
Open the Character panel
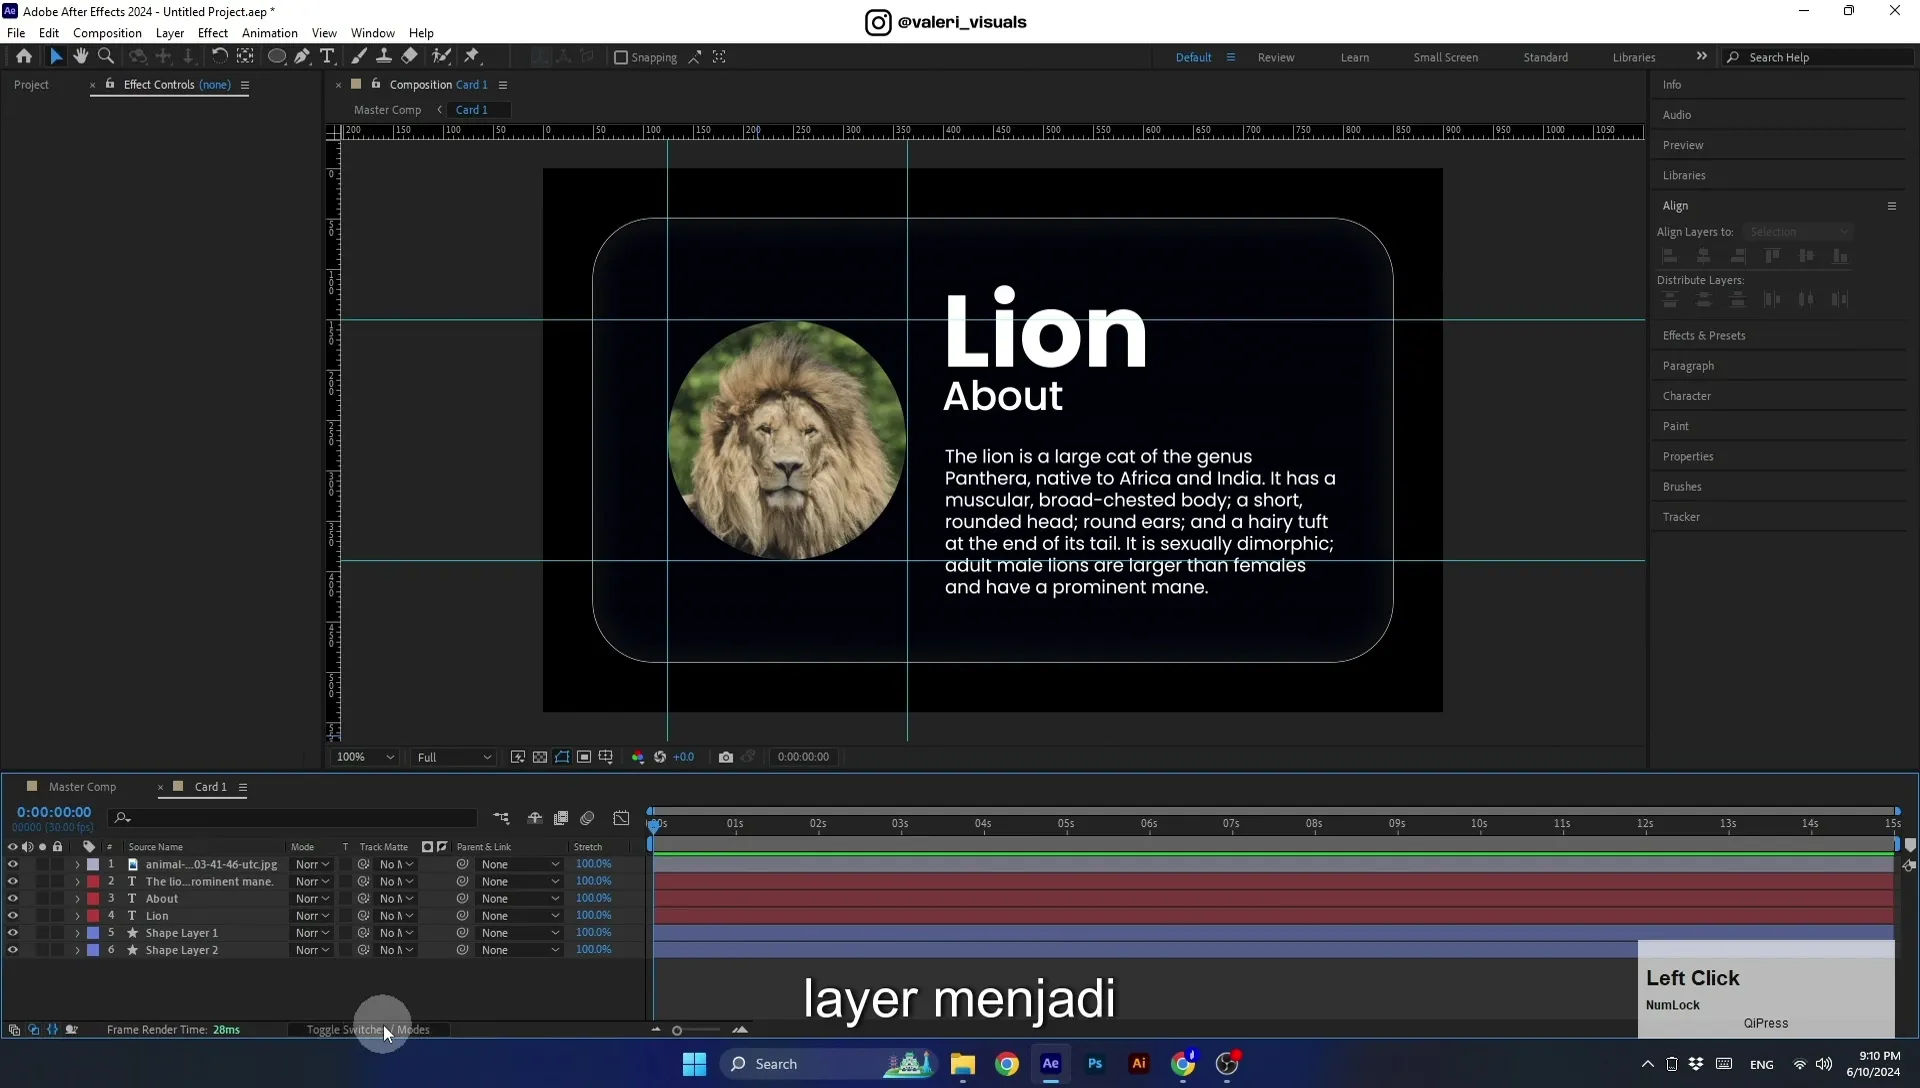click(1687, 396)
